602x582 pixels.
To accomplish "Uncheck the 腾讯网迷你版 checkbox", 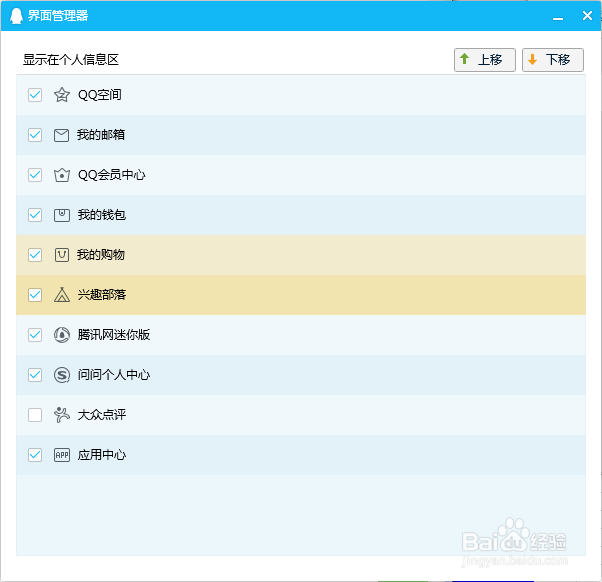I will [x=35, y=335].
